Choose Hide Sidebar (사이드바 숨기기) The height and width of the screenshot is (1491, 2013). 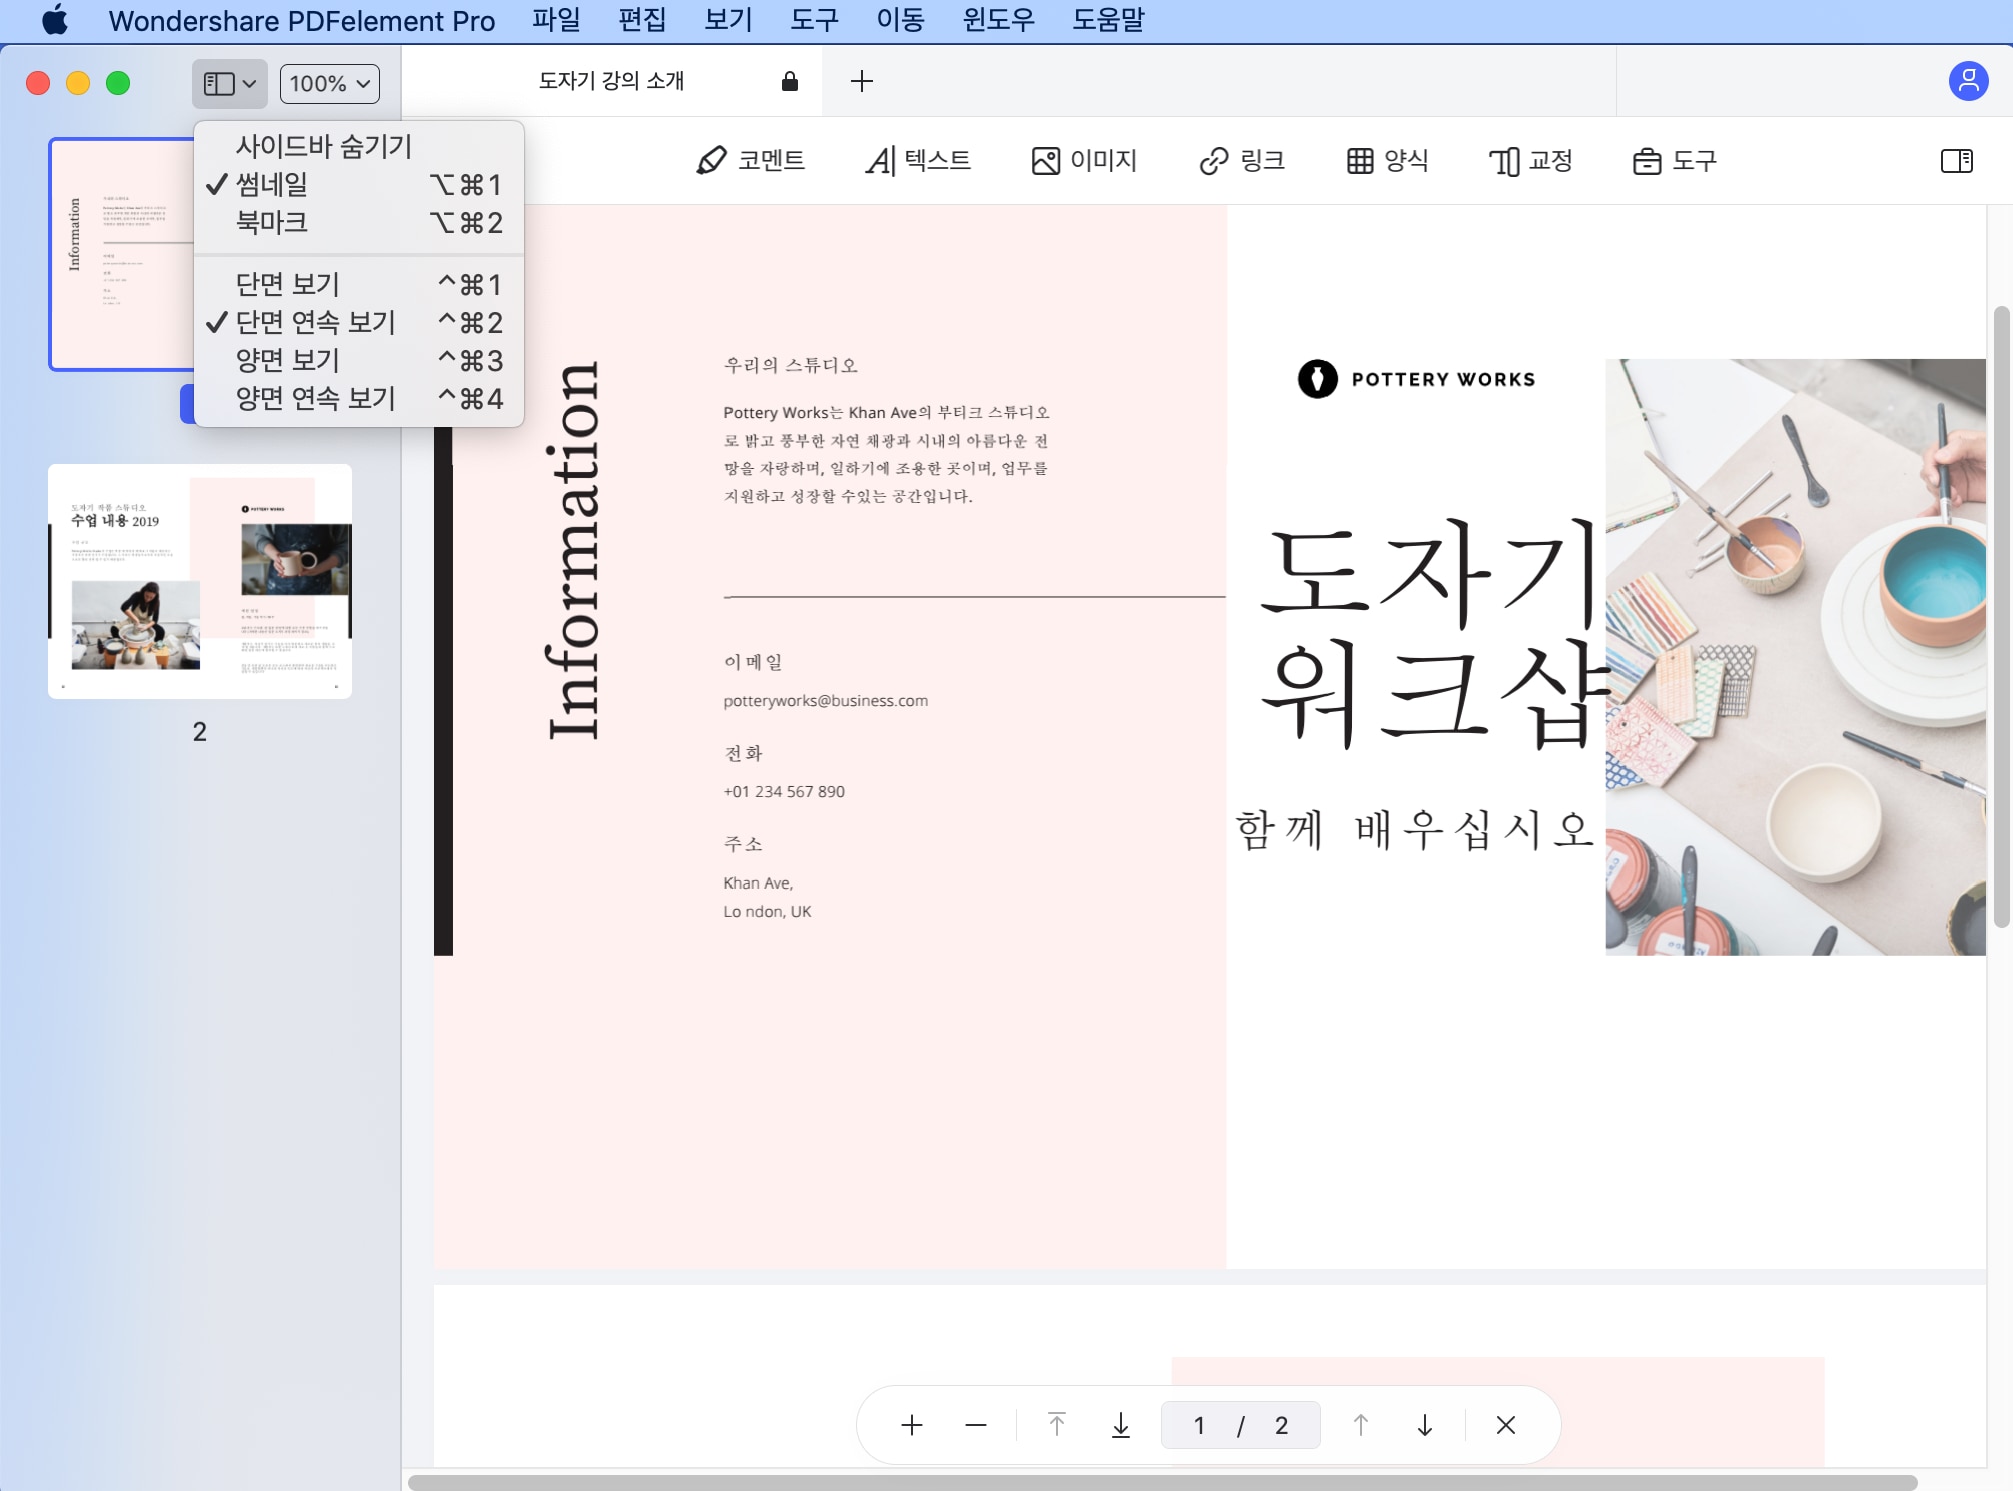tap(358, 146)
